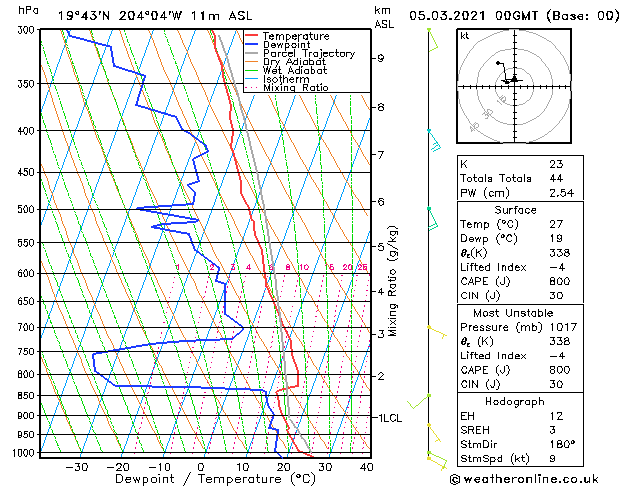Click the 'Pressure (mb)' value 1017
The image size is (629, 486).
[x=563, y=328]
